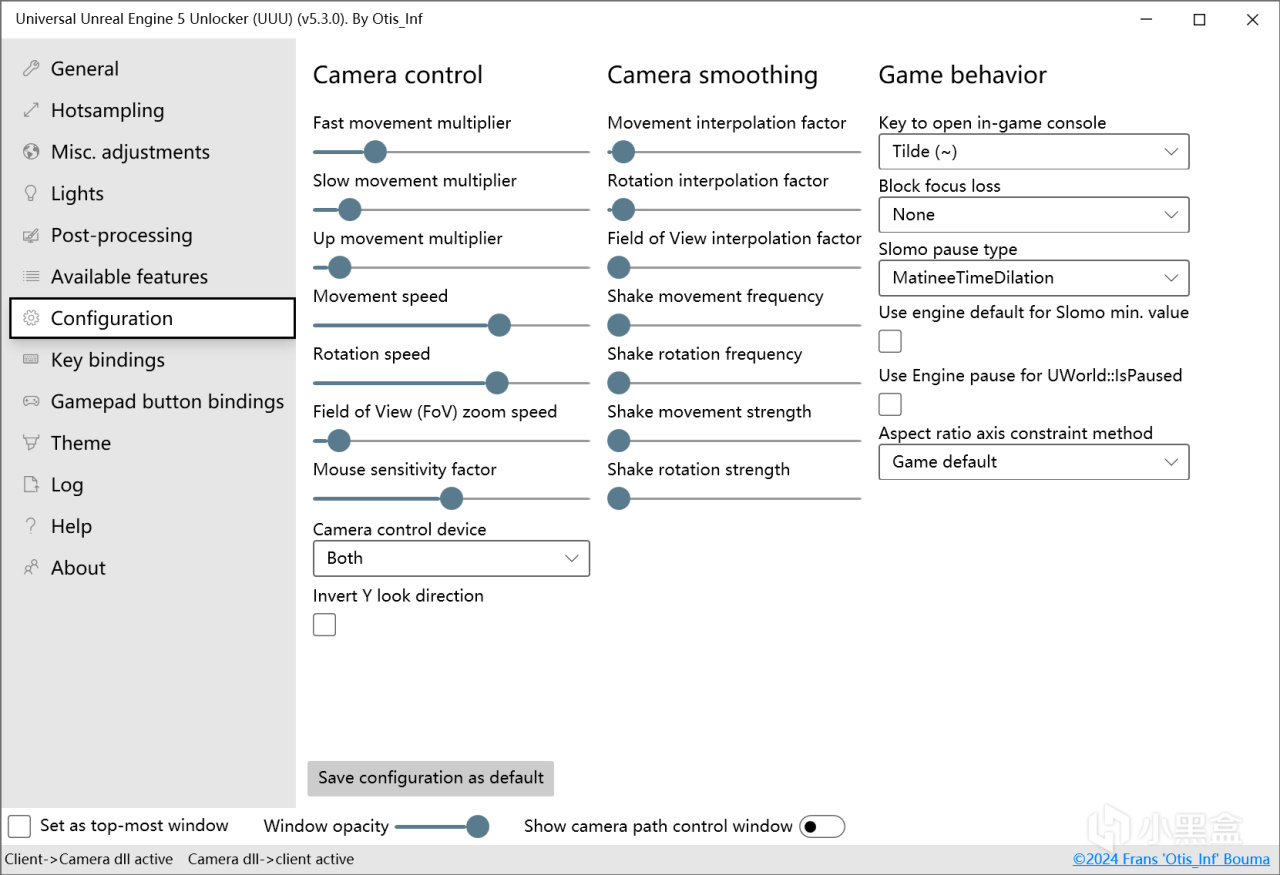The image size is (1280, 875).
Task: Click the gamepad icon beside Gamepad button bindings
Action: [31, 402]
